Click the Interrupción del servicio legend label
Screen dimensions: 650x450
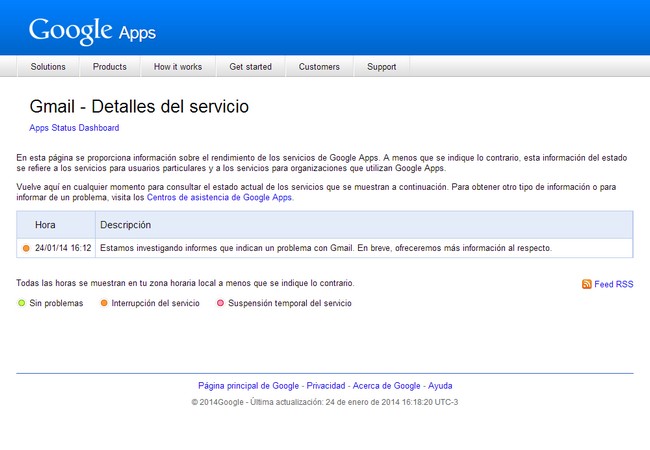coord(155,303)
